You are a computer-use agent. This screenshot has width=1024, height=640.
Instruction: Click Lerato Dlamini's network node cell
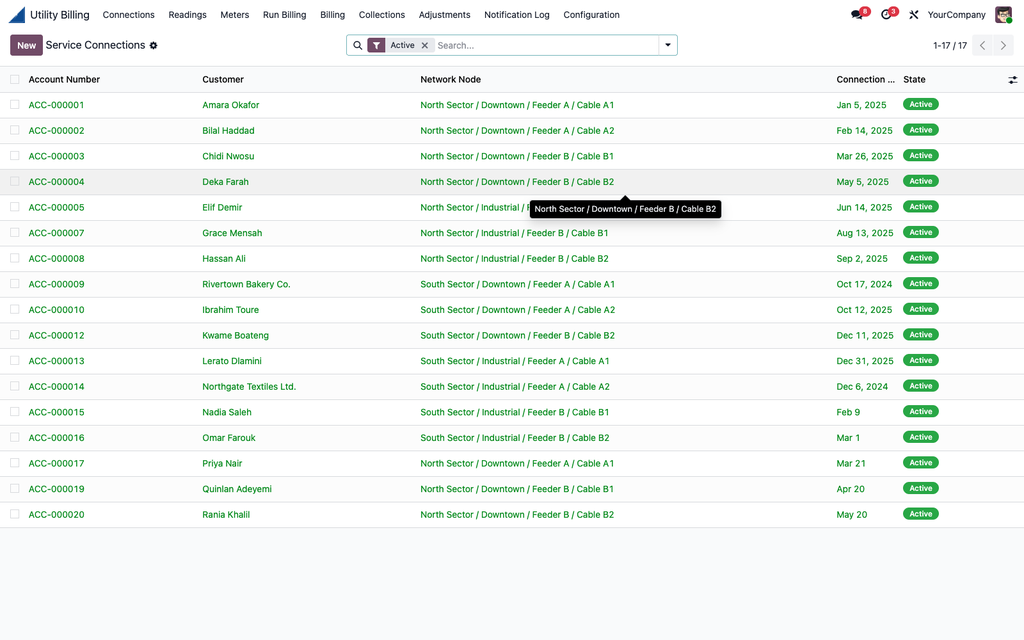(515, 361)
